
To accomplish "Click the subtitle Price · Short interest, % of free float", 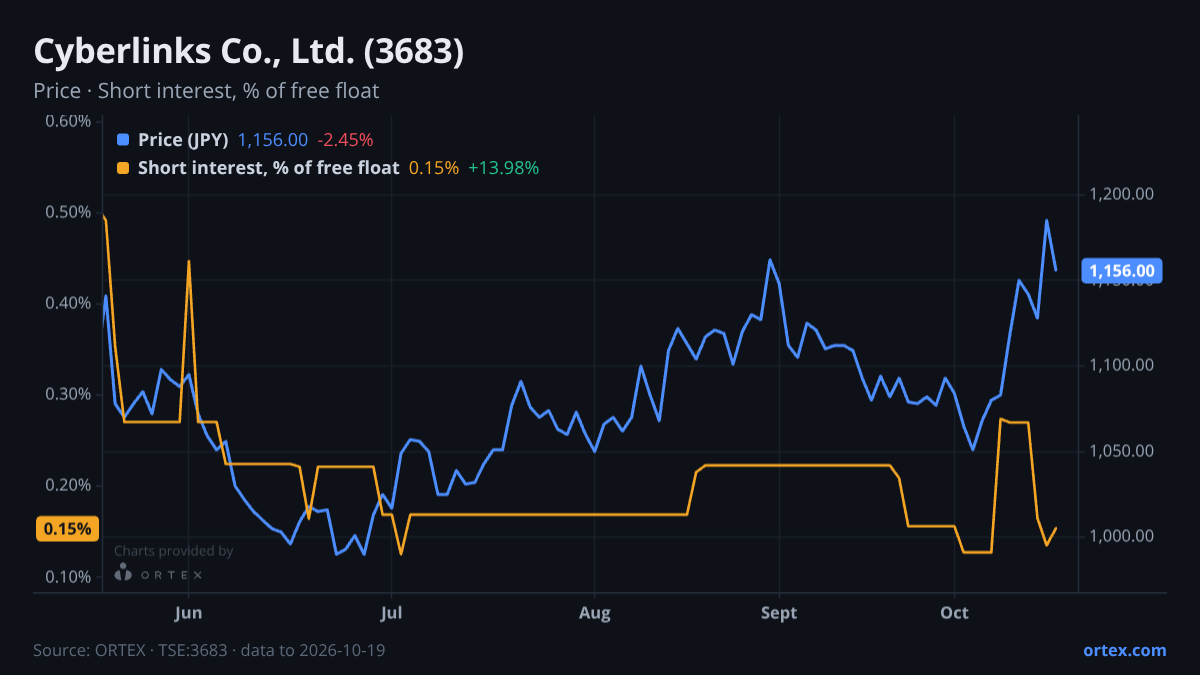I will (x=206, y=91).
